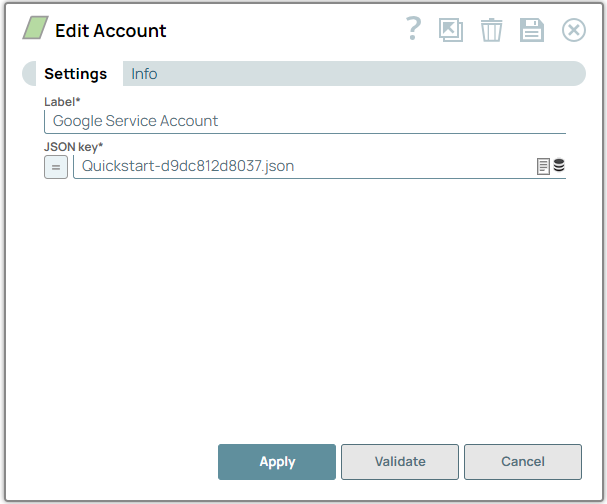Click the database stack icon in JSON key field
This screenshot has width=607, height=504.
559,165
